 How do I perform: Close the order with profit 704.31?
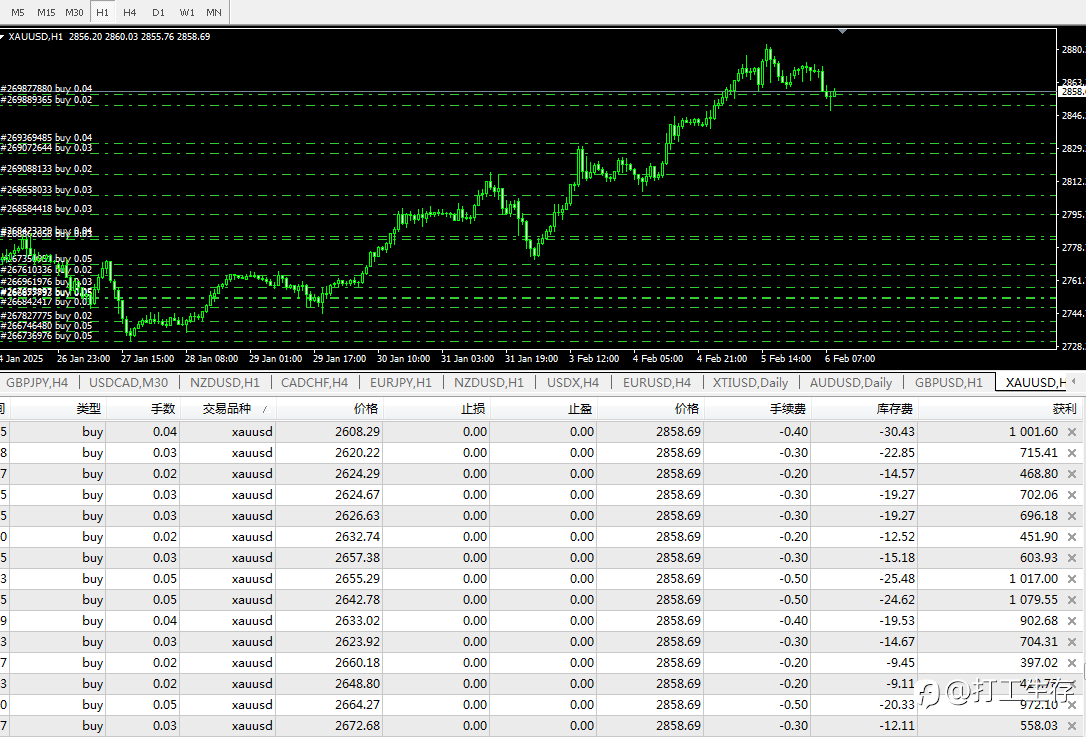(1071, 642)
